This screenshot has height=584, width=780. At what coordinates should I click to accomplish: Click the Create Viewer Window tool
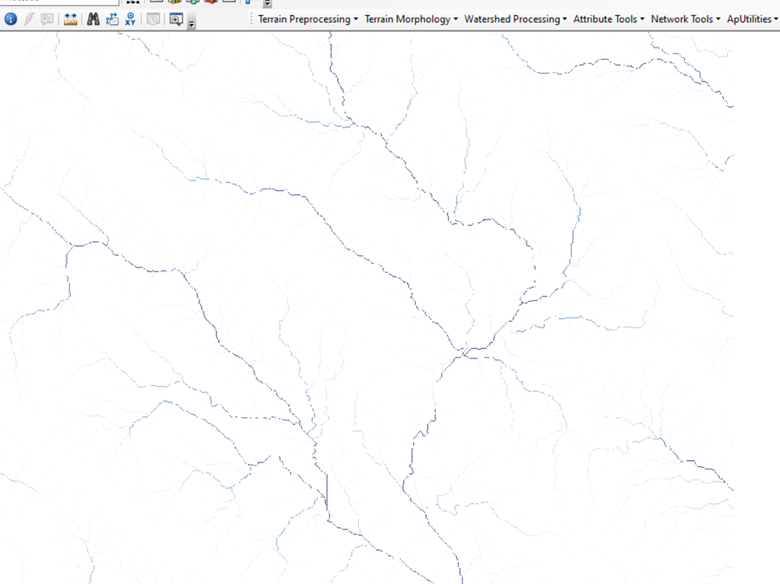pos(176,19)
